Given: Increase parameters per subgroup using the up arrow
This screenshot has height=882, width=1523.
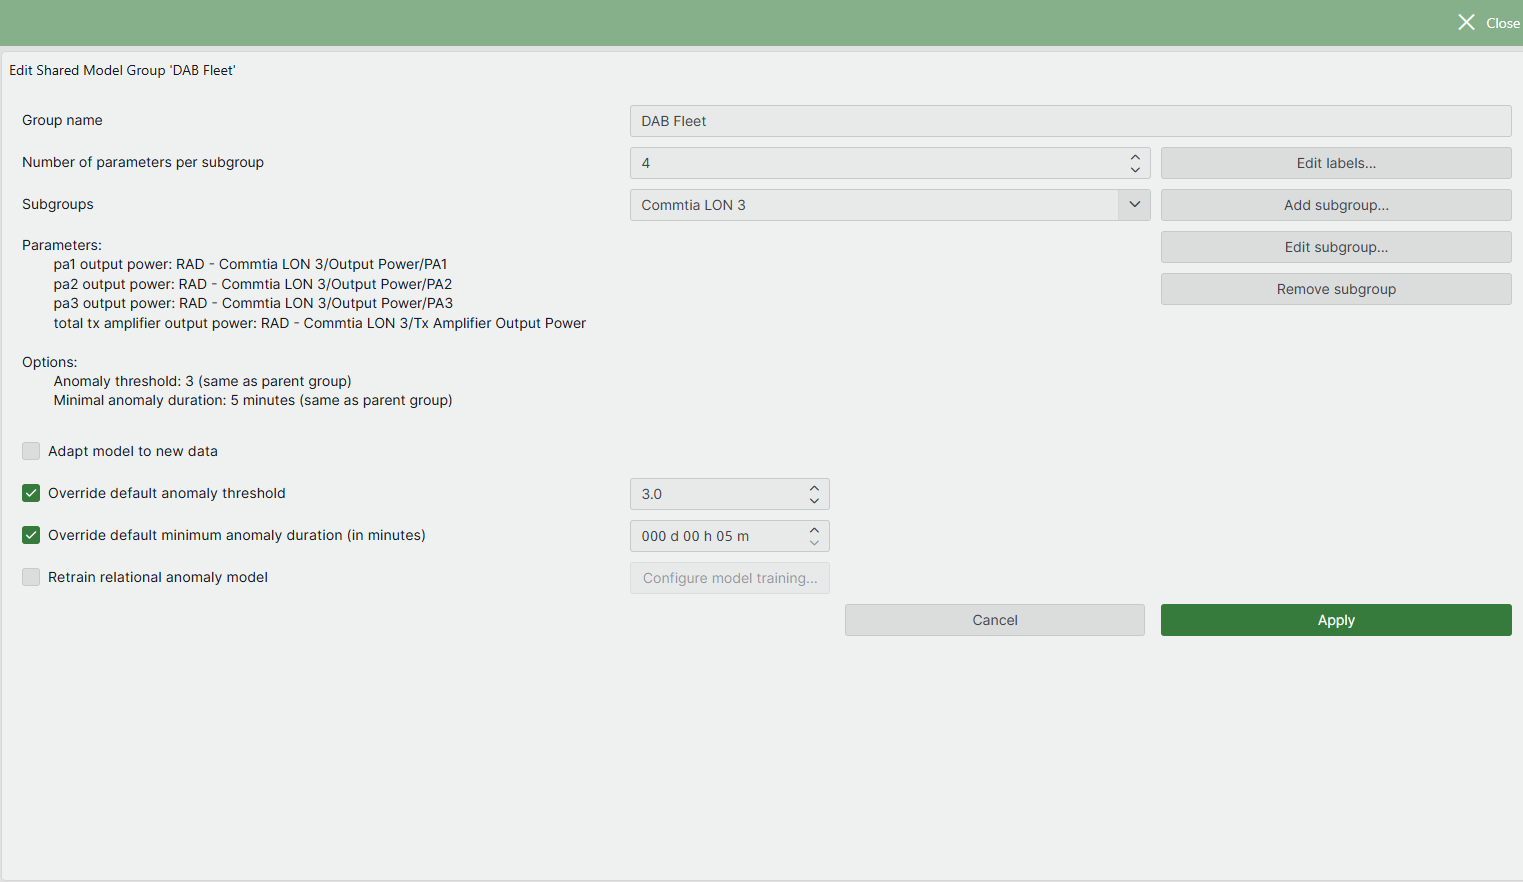Looking at the screenshot, I should (x=1135, y=157).
